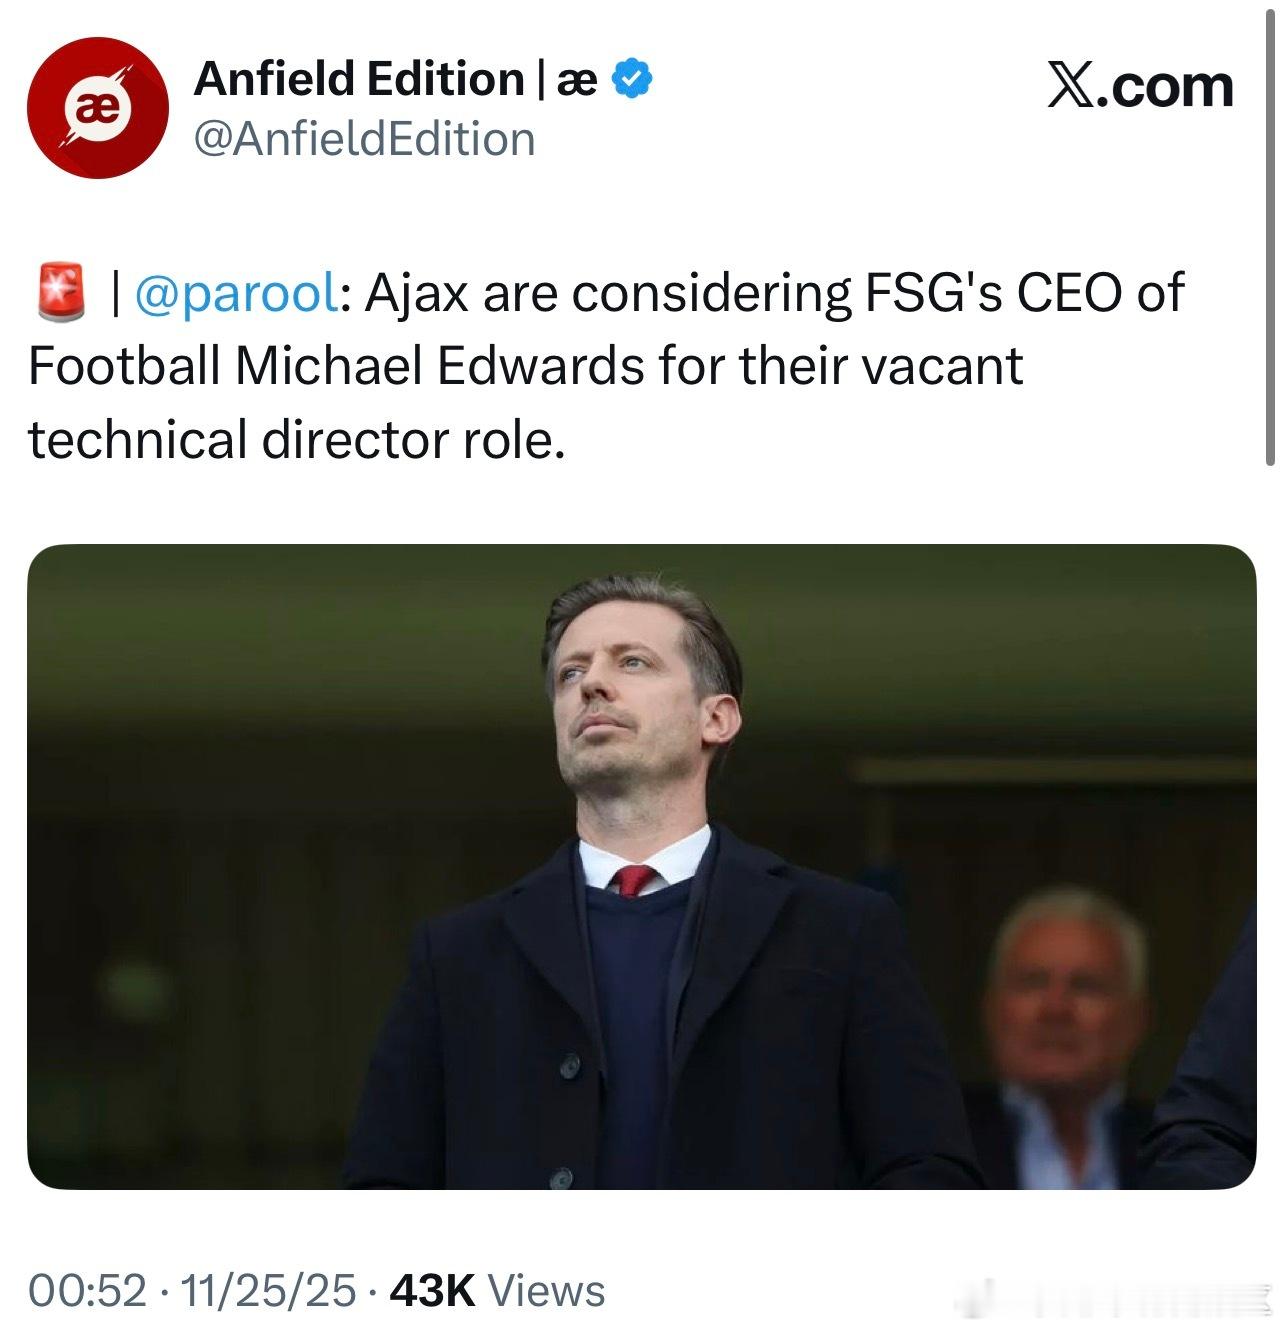The width and height of the screenshot is (1284, 1331).
Task: Click the blurred white-haired man in photo
Action: coord(1065,1010)
